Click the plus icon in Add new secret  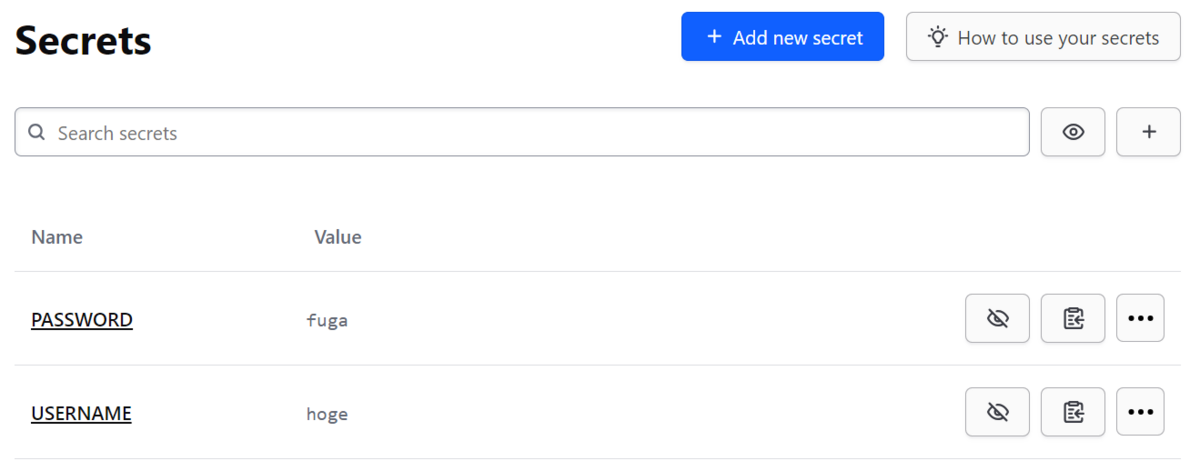[714, 37]
